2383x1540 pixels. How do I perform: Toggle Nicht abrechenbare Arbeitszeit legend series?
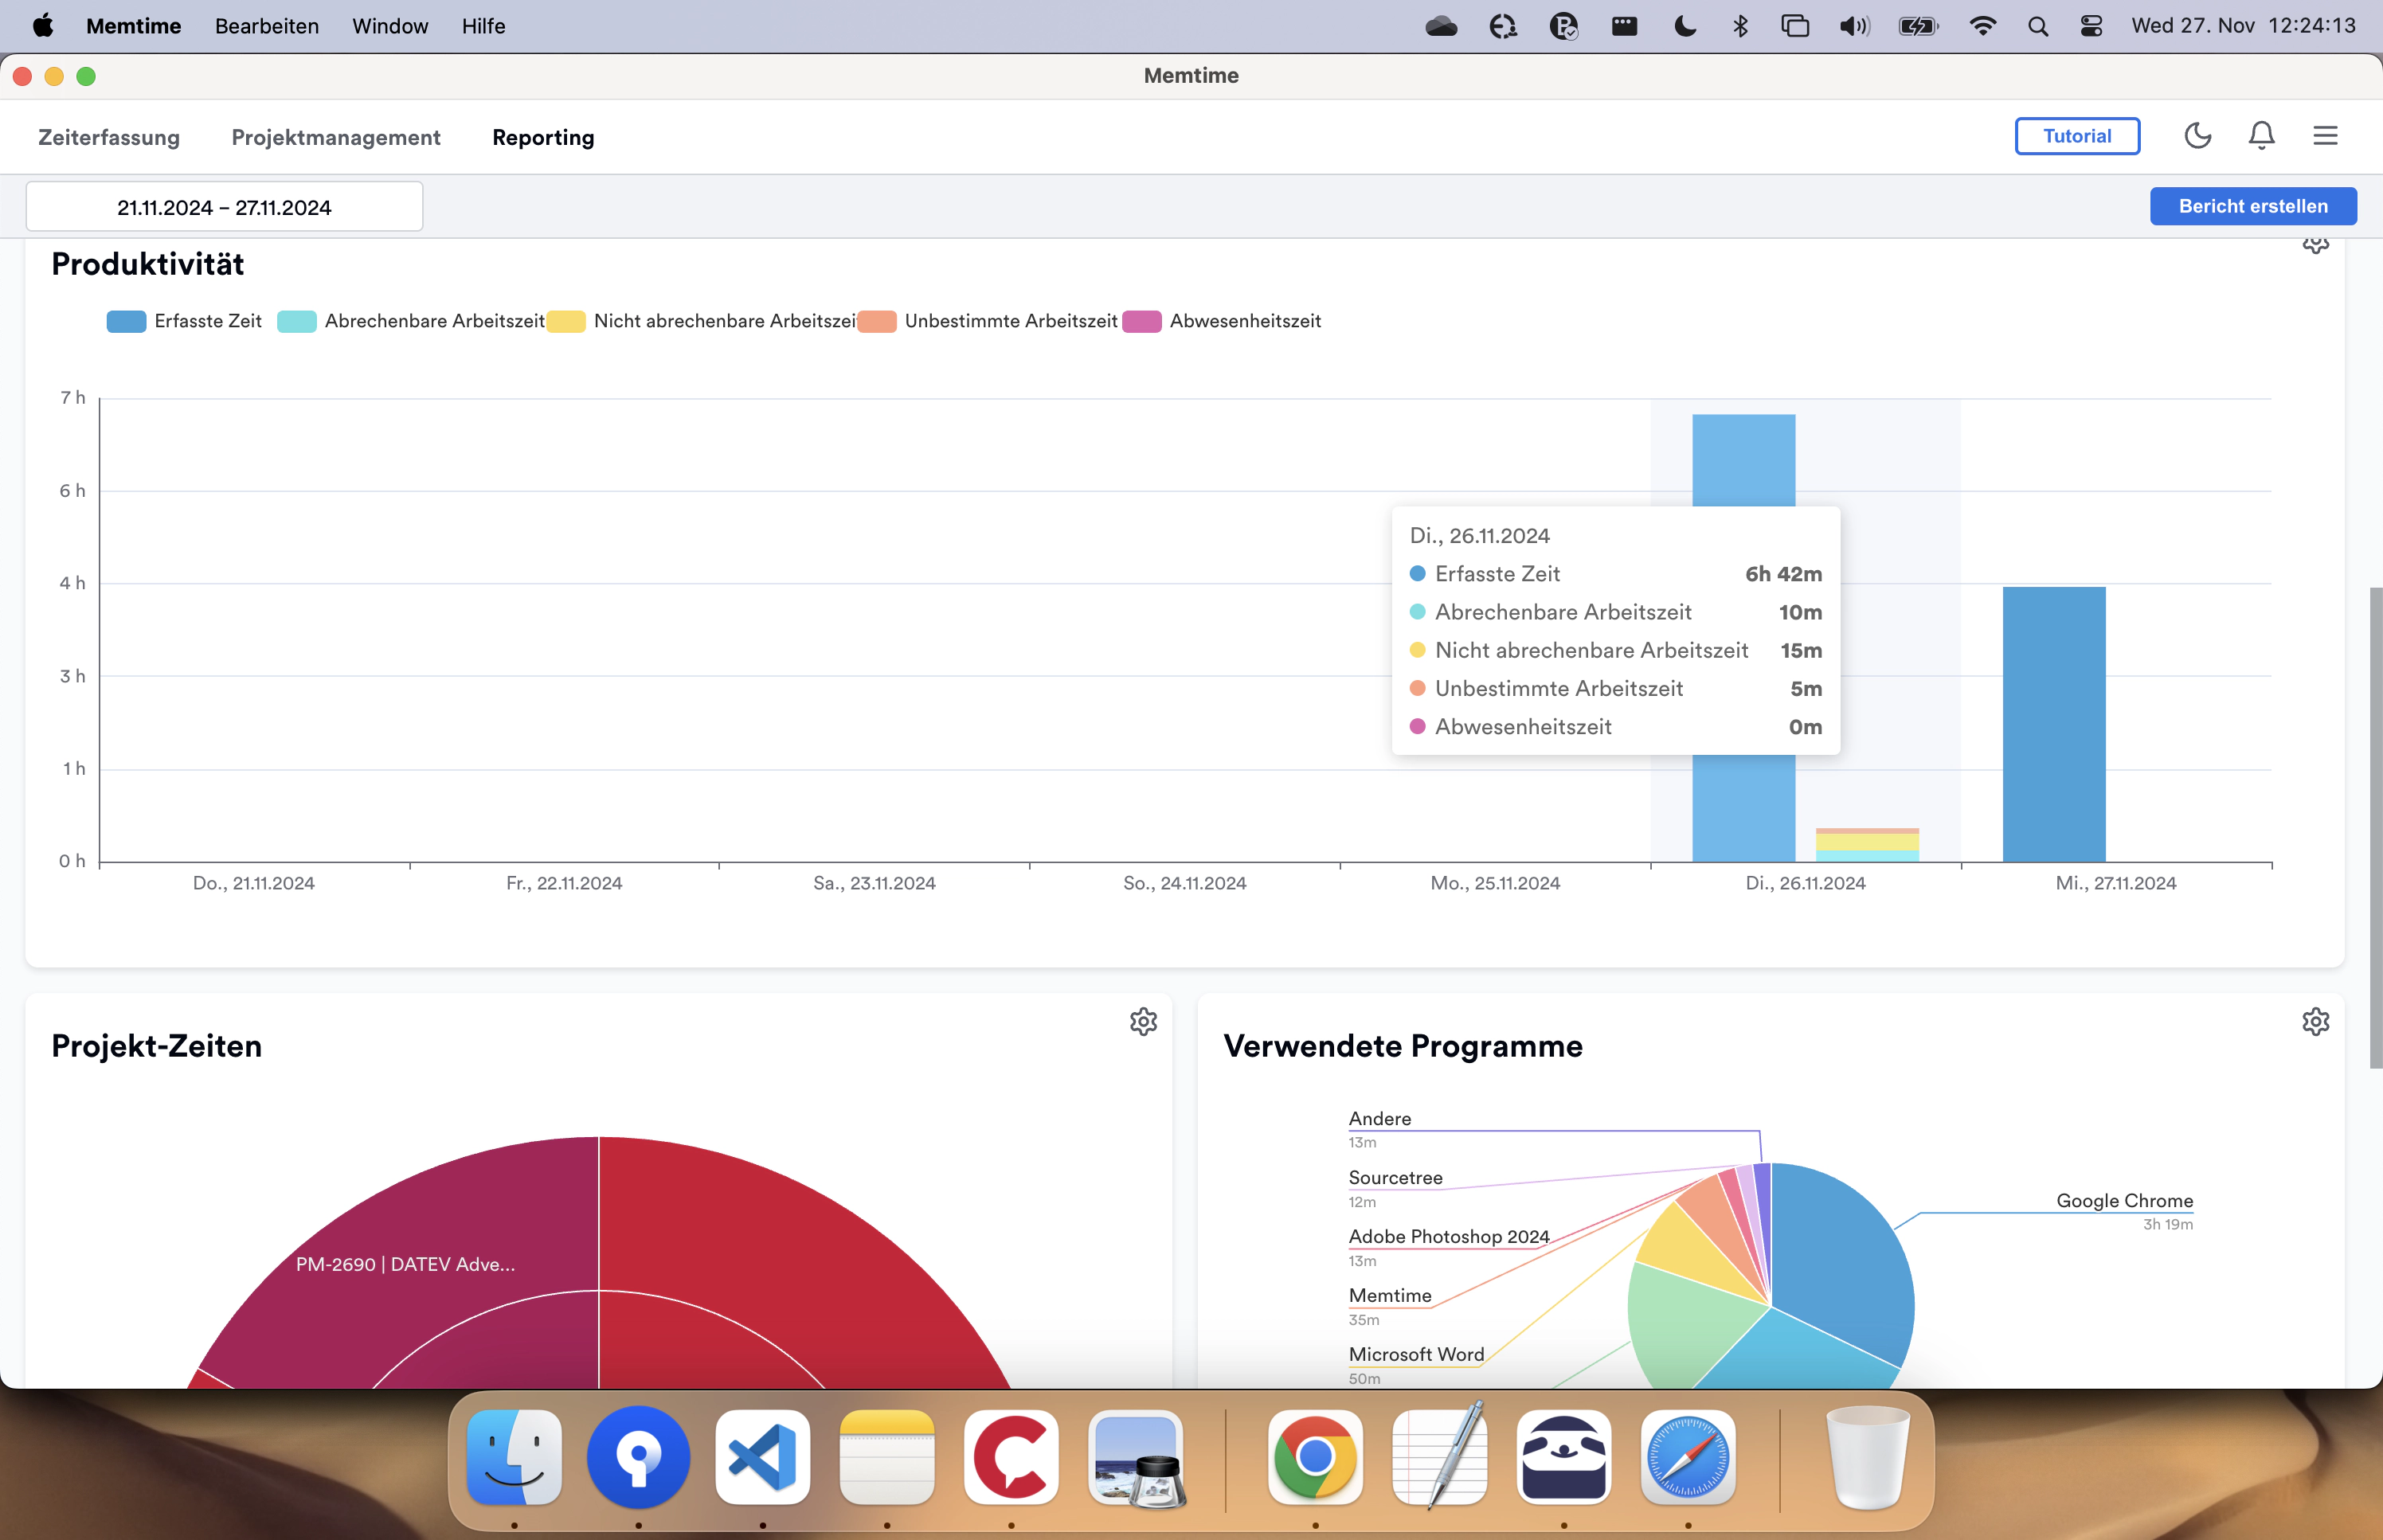[x=701, y=321]
